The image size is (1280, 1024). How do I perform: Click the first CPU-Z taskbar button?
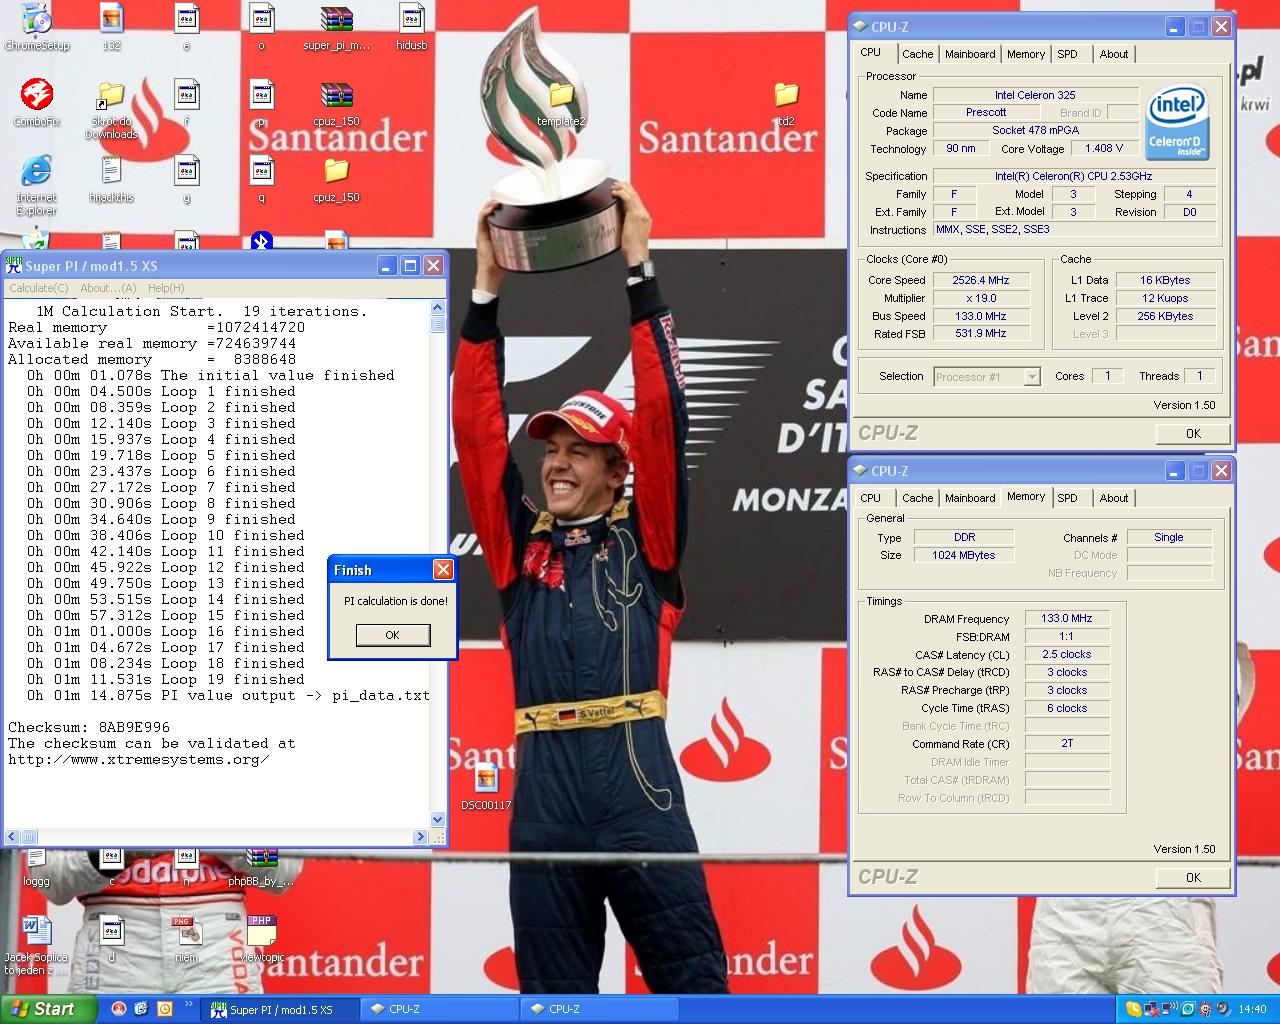tap(440, 1009)
